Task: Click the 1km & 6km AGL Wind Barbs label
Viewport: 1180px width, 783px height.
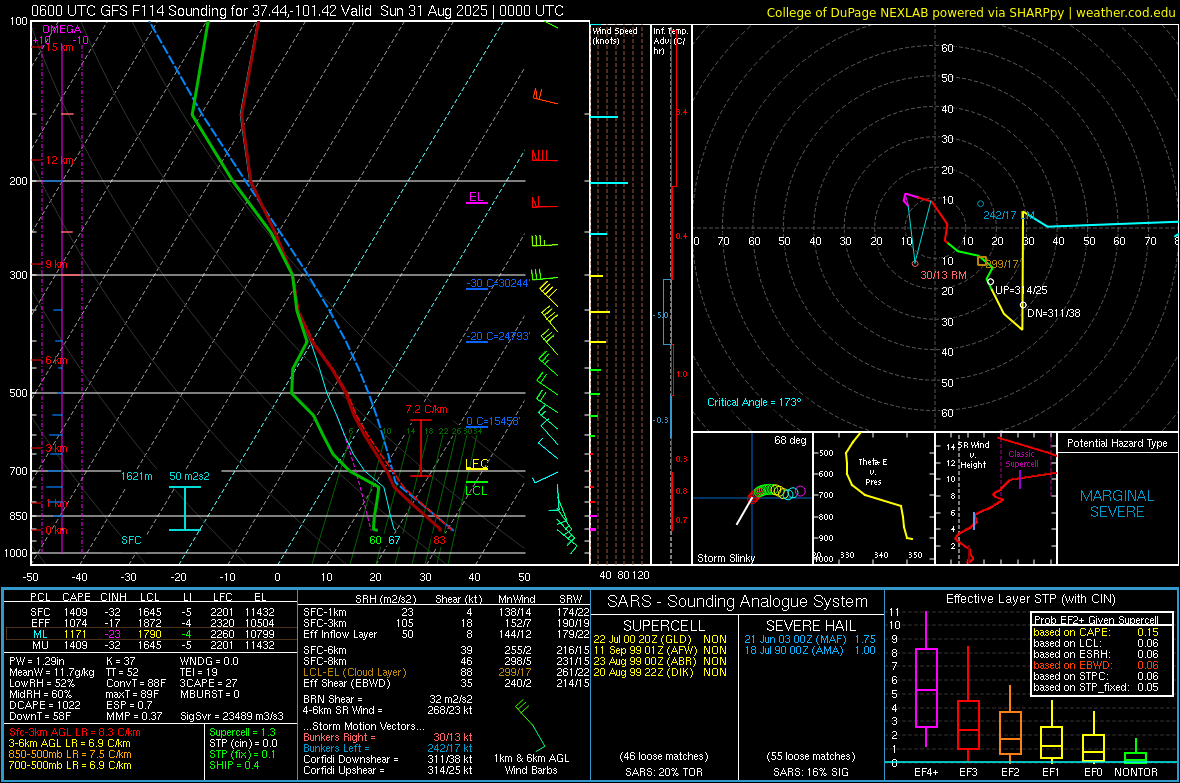Action: (x=531, y=764)
